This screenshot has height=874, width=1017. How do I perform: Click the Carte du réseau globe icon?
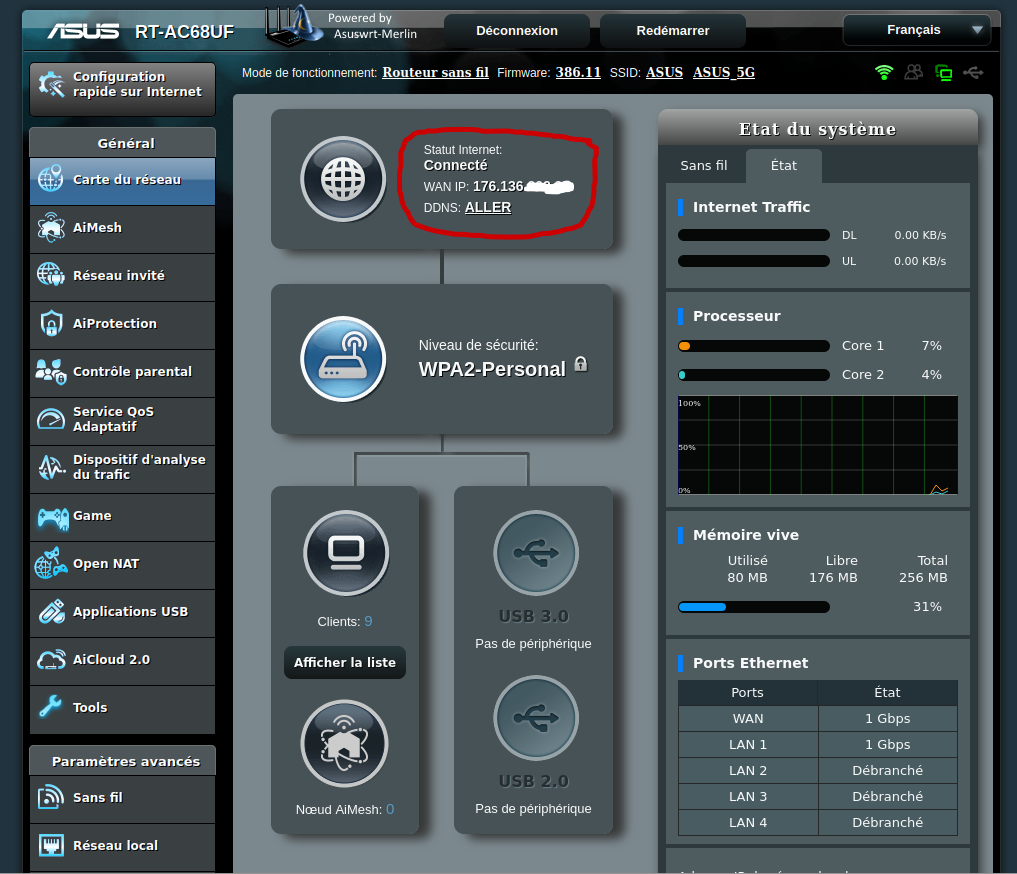(x=51, y=179)
